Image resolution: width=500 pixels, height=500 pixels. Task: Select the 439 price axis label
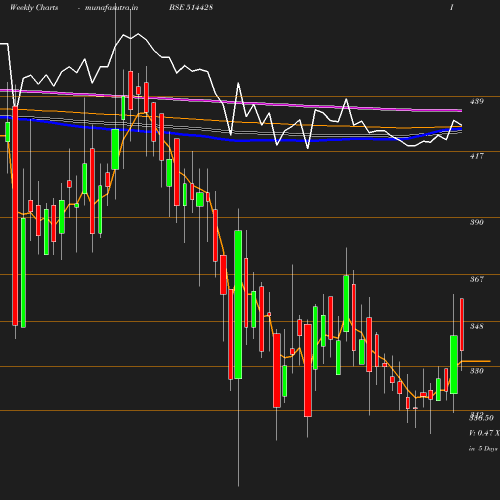[477, 101]
